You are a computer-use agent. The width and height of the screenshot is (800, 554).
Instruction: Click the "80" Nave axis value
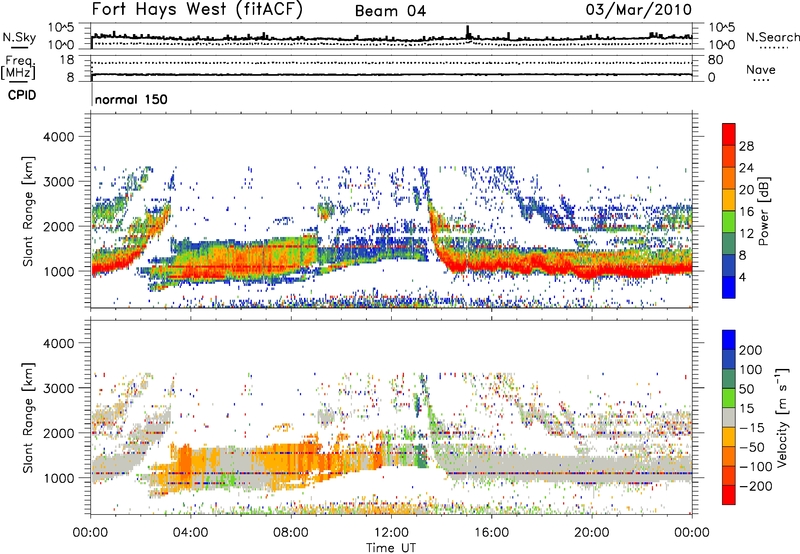coord(715,60)
